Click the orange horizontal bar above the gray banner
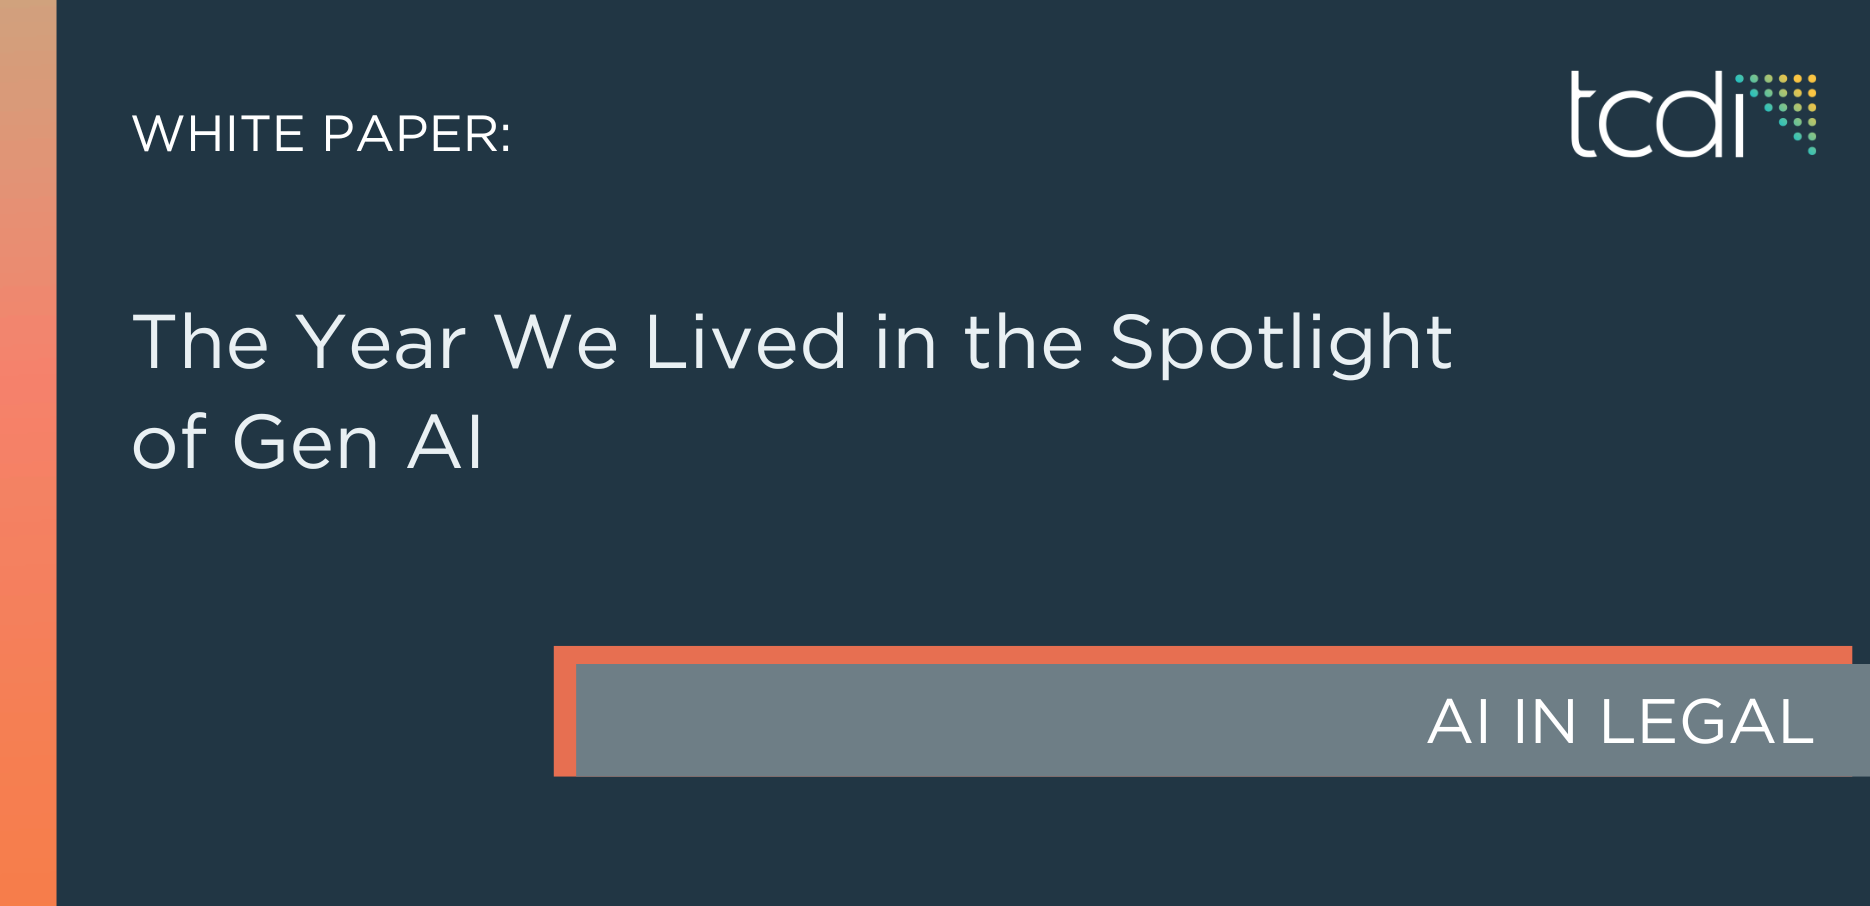This screenshot has height=906, width=1870. click(x=1200, y=654)
